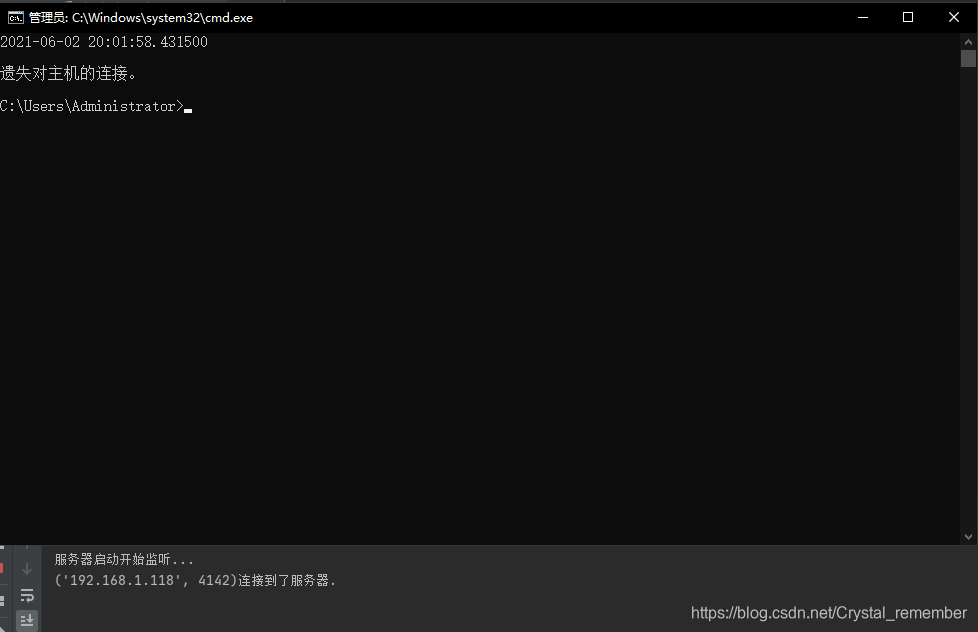This screenshot has height=632, width=978.
Task: Select the Soft-Wrap icon in run console
Action: pyautogui.click(x=27, y=593)
